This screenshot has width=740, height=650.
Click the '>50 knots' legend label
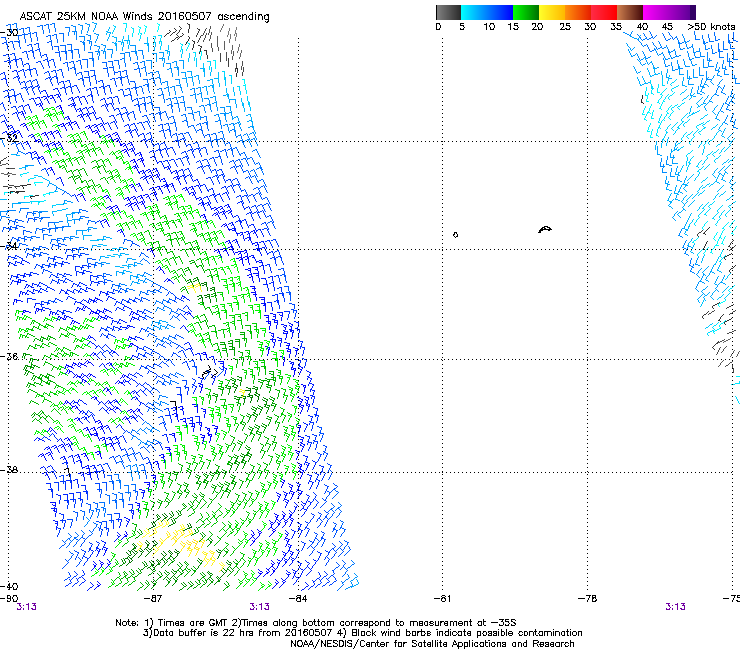point(711,27)
